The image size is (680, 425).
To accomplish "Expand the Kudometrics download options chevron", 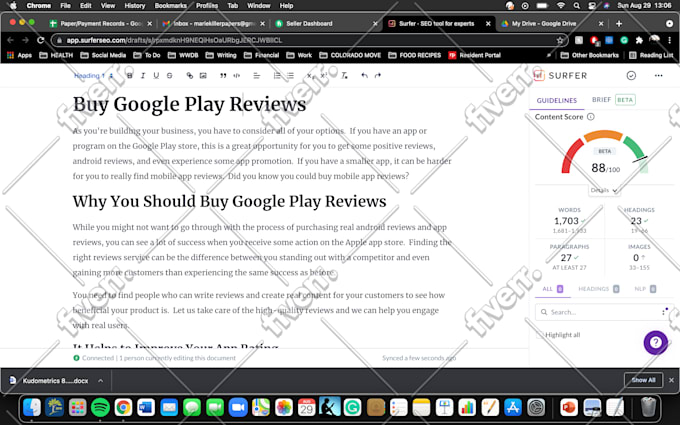I will 101,380.
